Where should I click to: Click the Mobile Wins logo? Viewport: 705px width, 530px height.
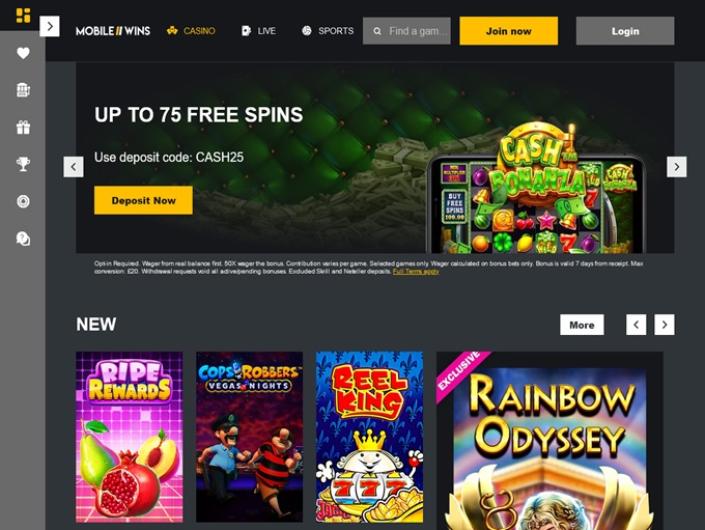click(x=113, y=31)
